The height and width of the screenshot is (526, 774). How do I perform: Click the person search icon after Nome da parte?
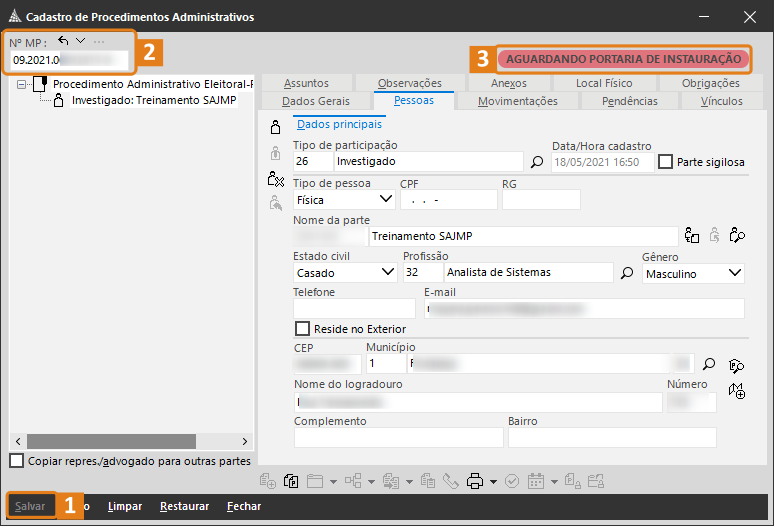pos(737,235)
